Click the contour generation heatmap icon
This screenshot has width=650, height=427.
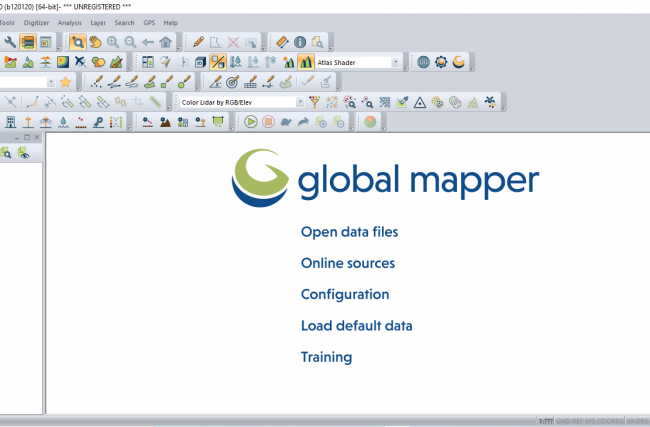(x=63, y=62)
